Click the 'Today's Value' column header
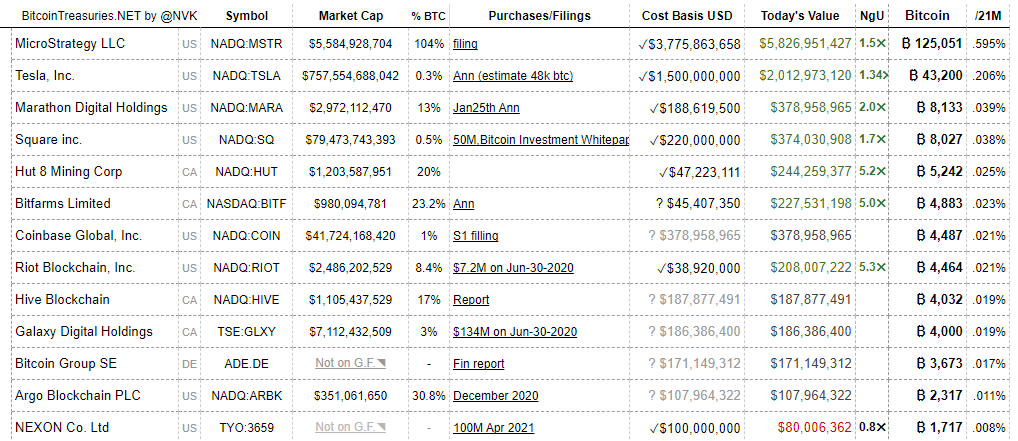 point(800,17)
